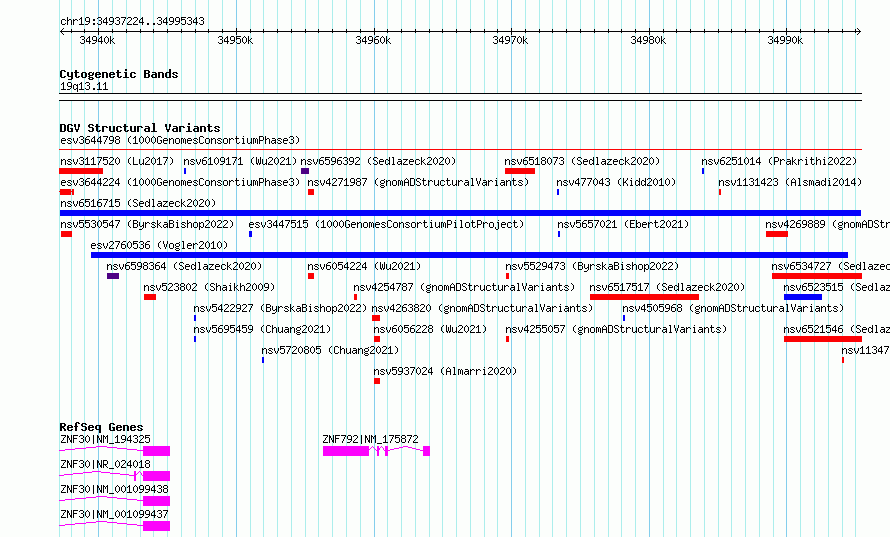Image resolution: width=890 pixels, height=537 pixels.
Task: Select the large ZNF792 exon block
Action: pyautogui.click(x=346, y=451)
